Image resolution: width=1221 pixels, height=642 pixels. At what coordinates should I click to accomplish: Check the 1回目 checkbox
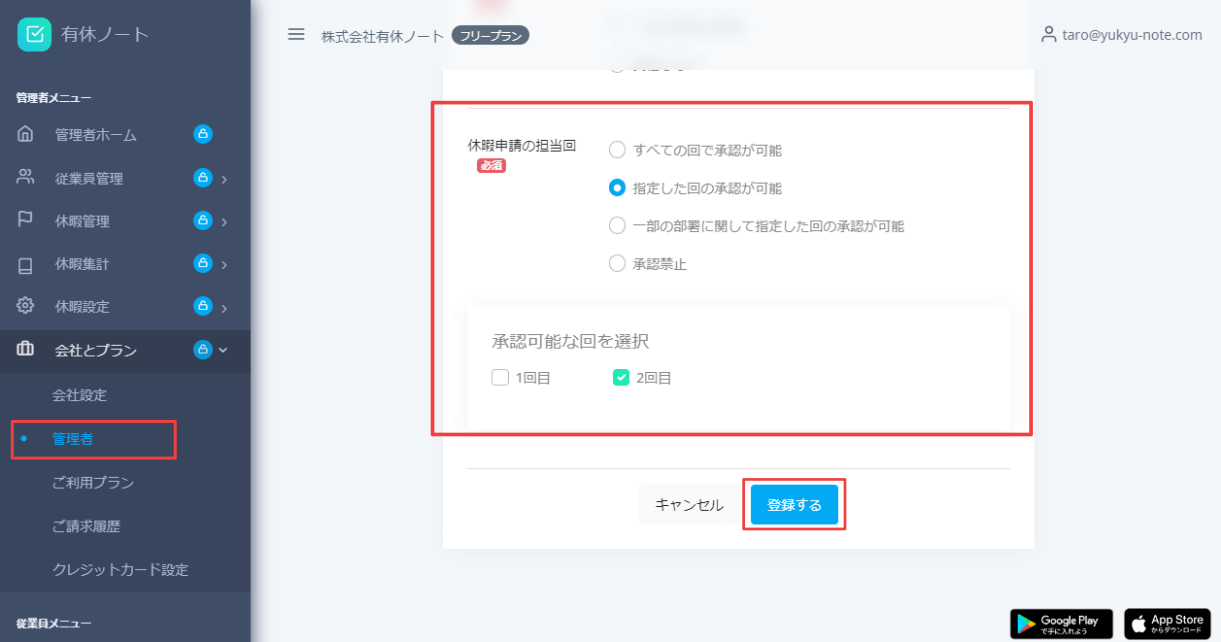pyautogui.click(x=500, y=377)
